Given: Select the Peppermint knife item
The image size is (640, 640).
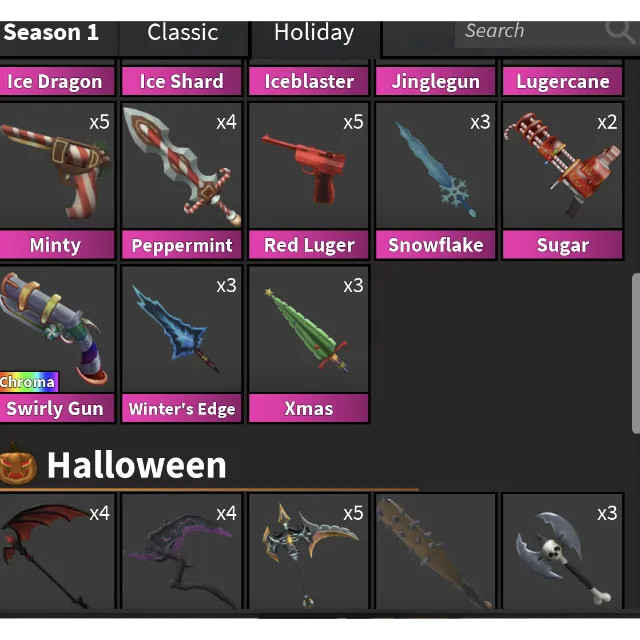Looking at the screenshot, I should point(182,181).
